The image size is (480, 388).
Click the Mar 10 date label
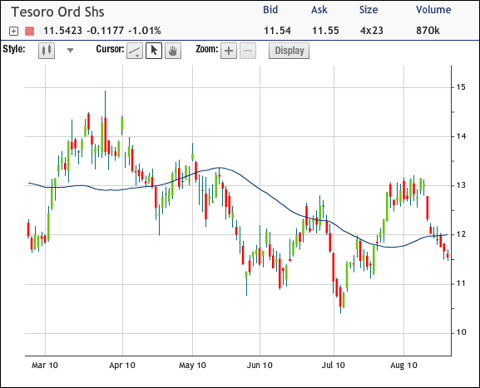pos(45,365)
